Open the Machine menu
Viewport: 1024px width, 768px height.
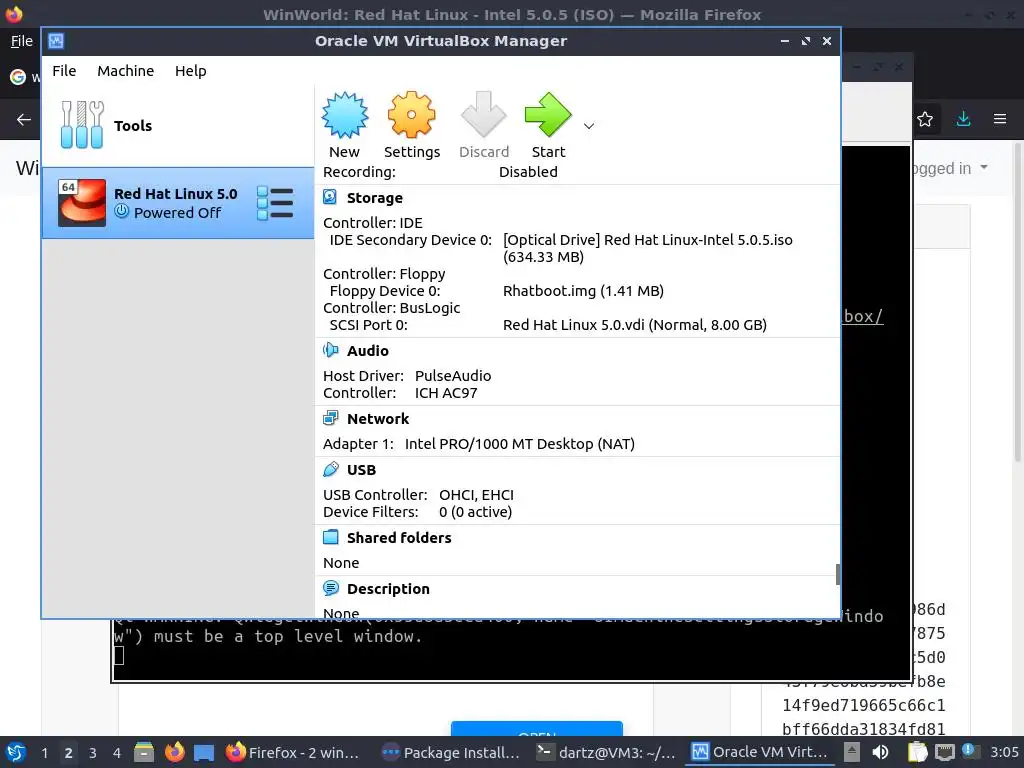click(125, 71)
